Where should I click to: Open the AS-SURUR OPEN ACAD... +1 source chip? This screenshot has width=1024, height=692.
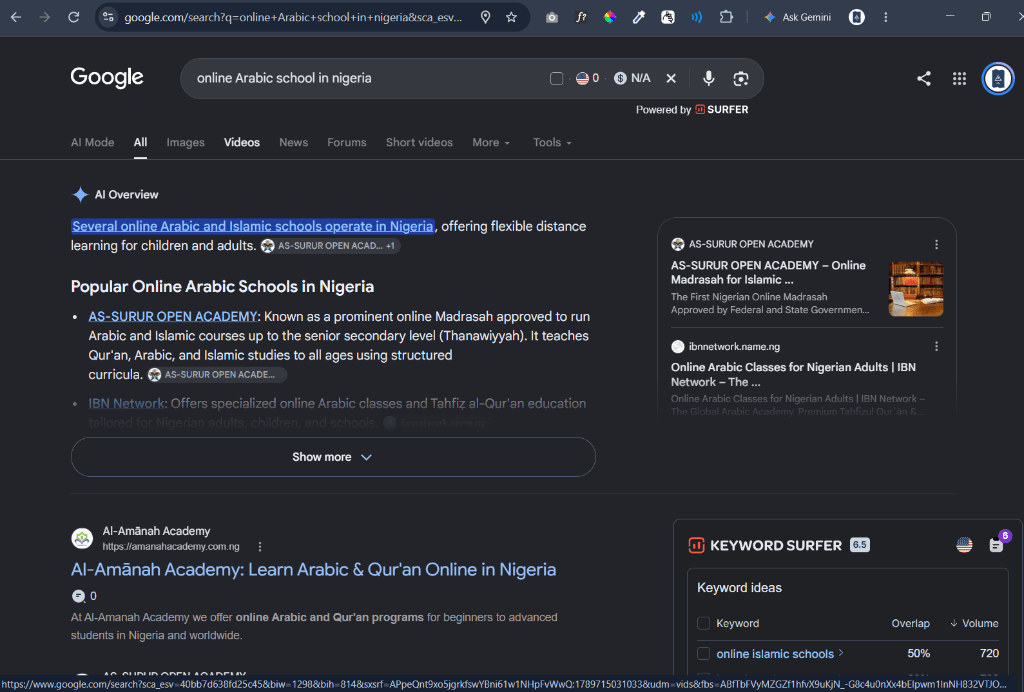(x=330, y=246)
